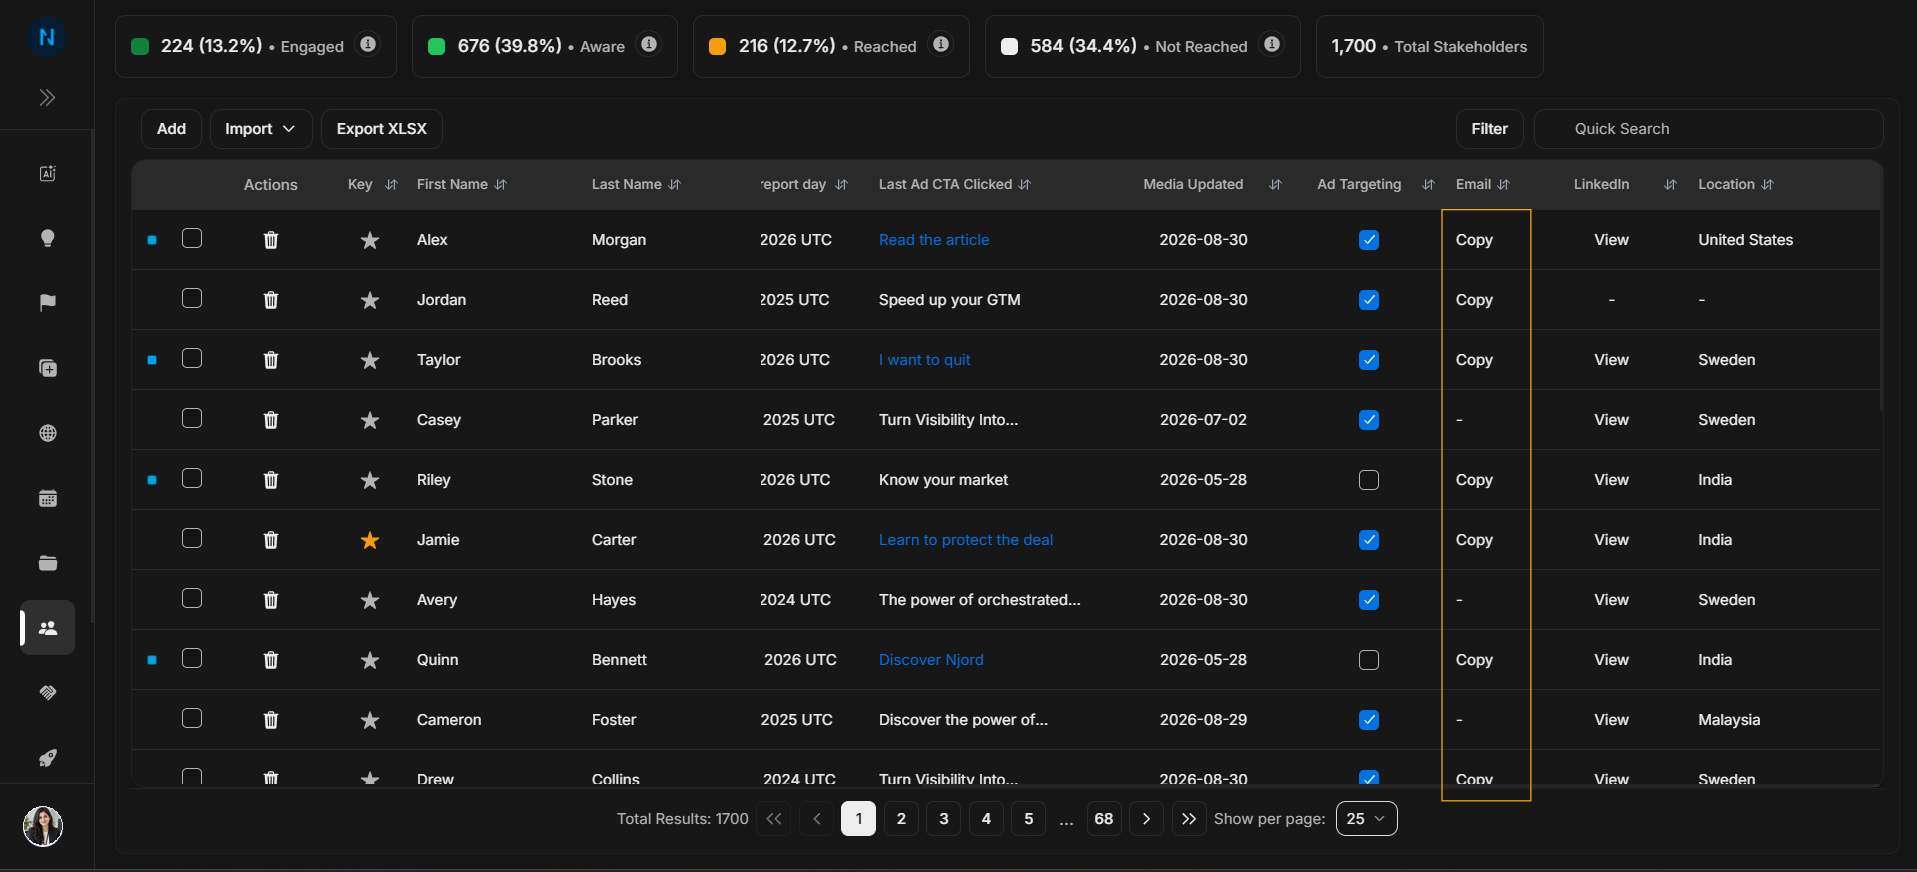1917x872 pixels.
Task: Star Taylor Brooks as key stakeholder
Action: coord(370,360)
